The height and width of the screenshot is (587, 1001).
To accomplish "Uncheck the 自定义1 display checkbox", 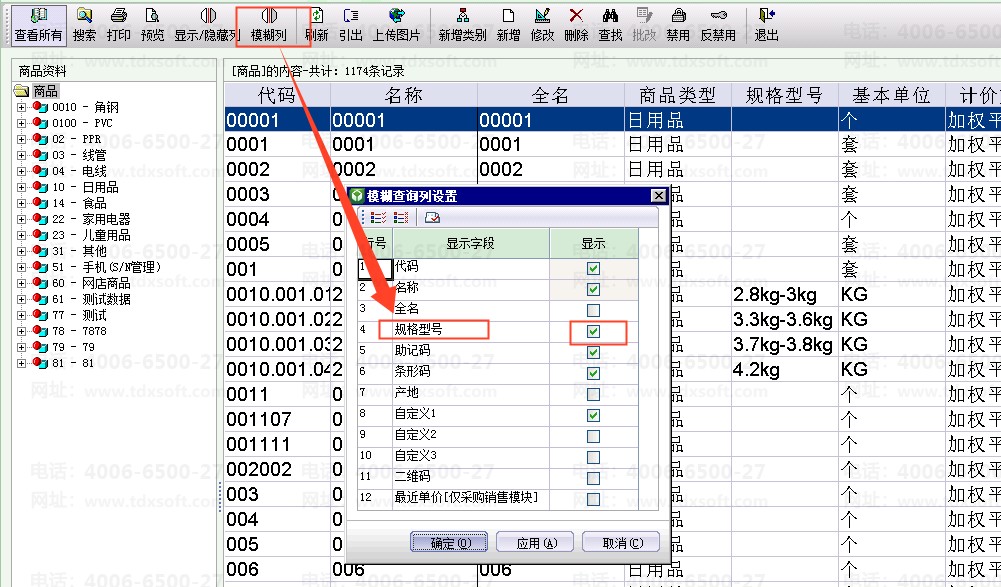I will [x=594, y=416].
